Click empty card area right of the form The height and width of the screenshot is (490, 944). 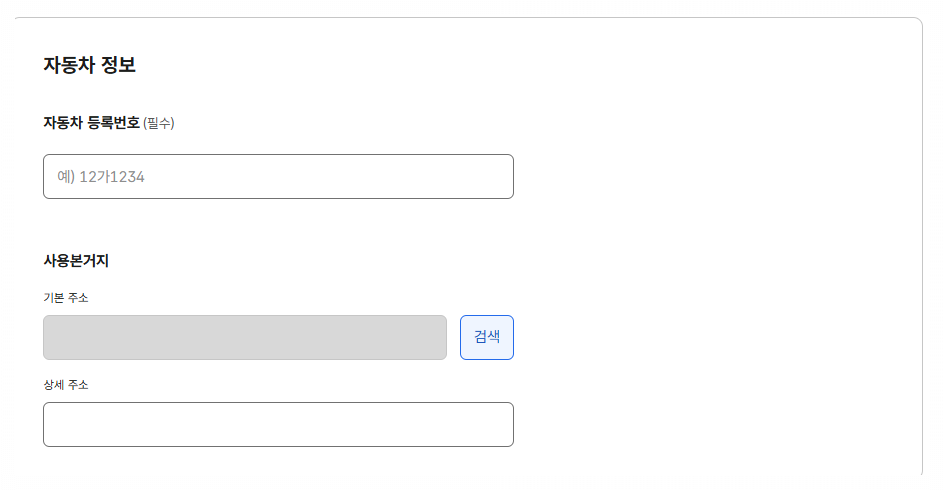click(716, 253)
